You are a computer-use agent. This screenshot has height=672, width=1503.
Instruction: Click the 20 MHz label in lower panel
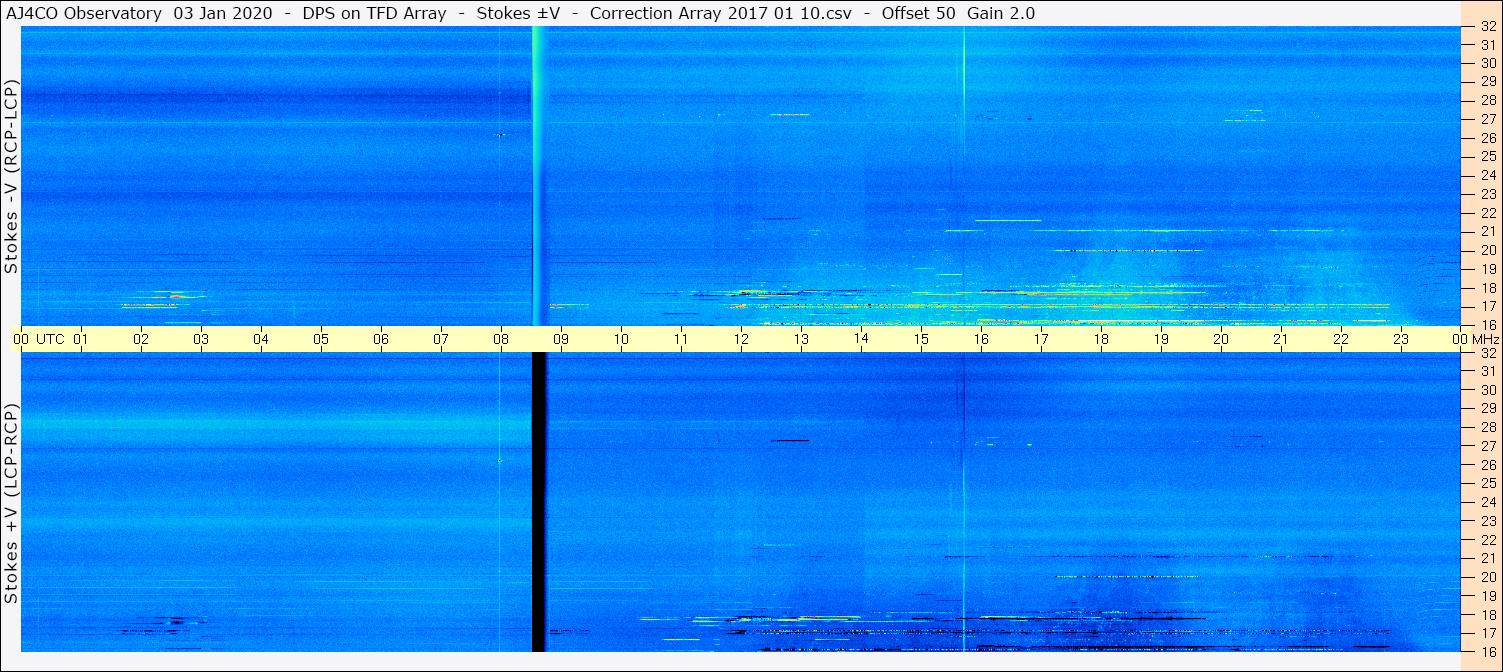point(1487,577)
